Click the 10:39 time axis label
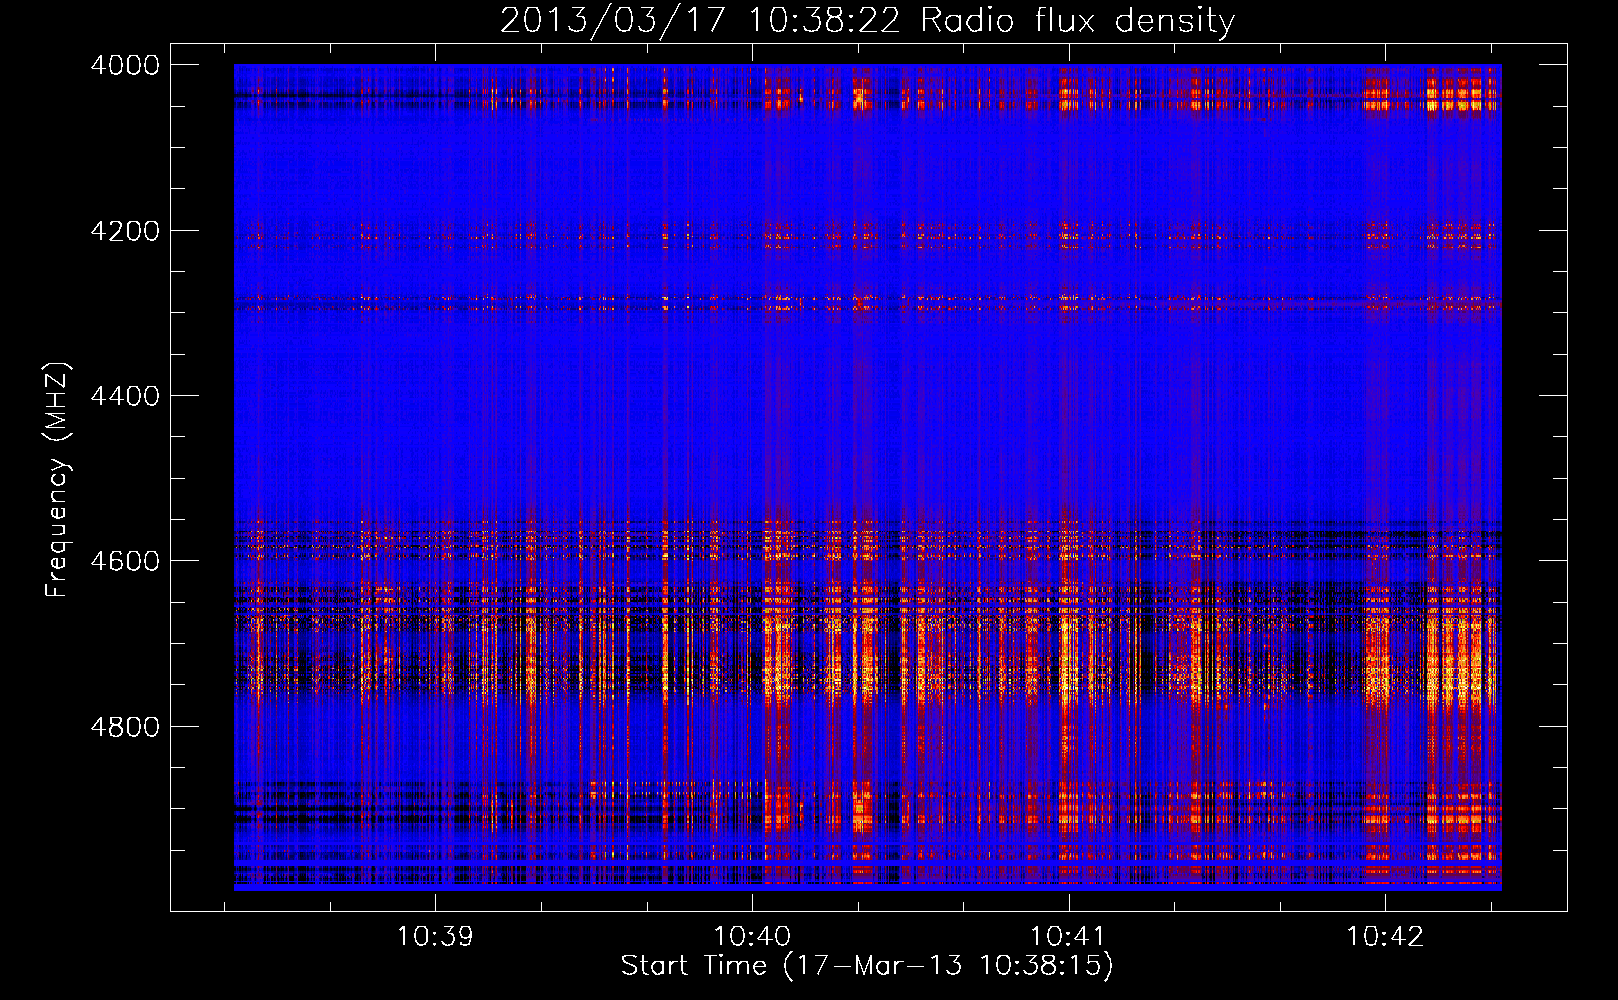The width and height of the screenshot is (1618, 1000). 435,936
